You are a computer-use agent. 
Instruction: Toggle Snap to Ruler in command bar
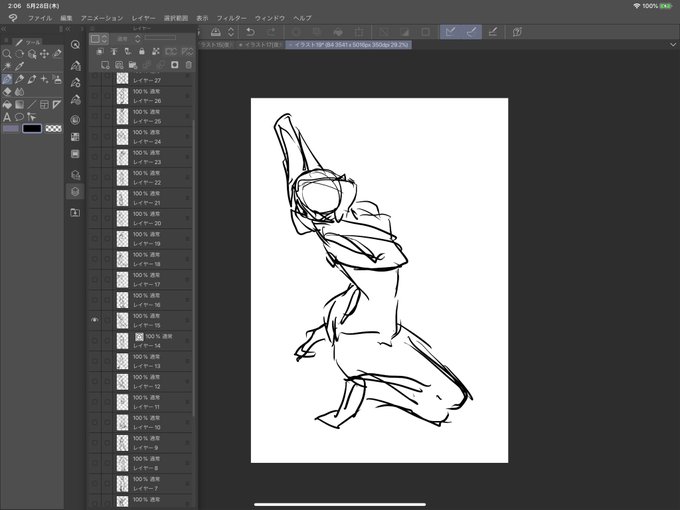coord(451,32)
